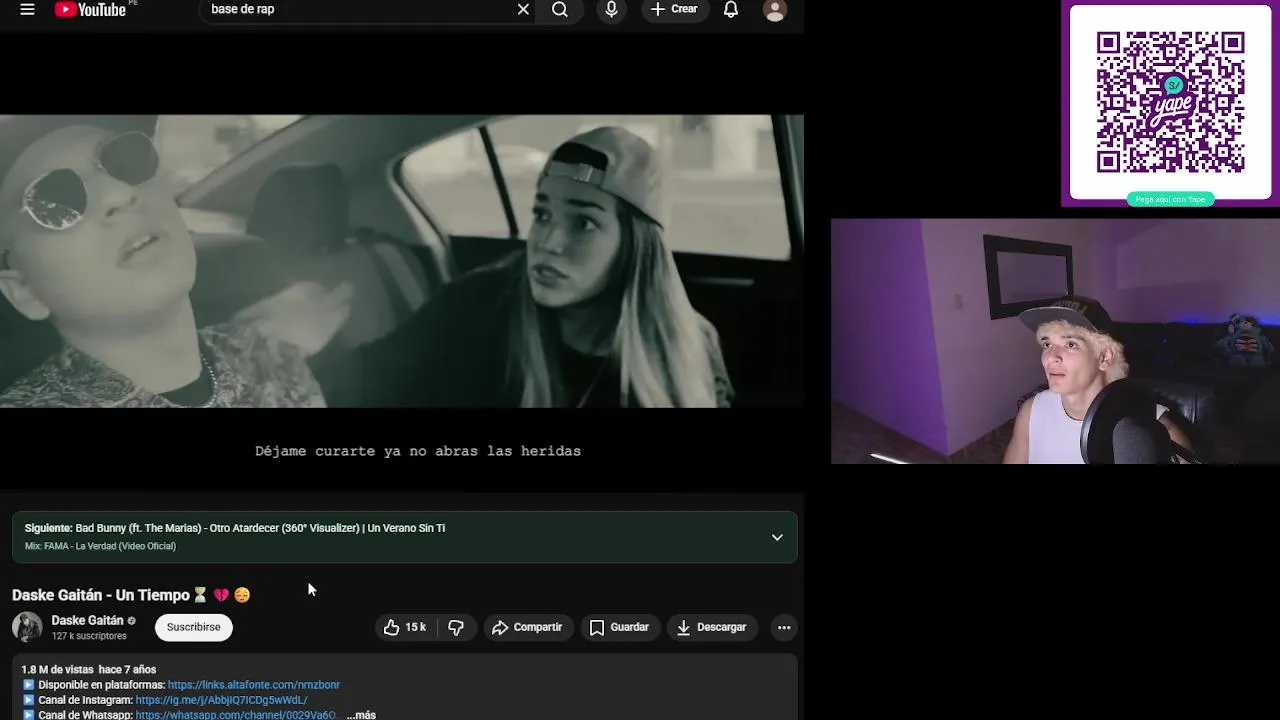Open the Instagram channel ig.me link
1280x720 pixels.
(x=221, y=700)
